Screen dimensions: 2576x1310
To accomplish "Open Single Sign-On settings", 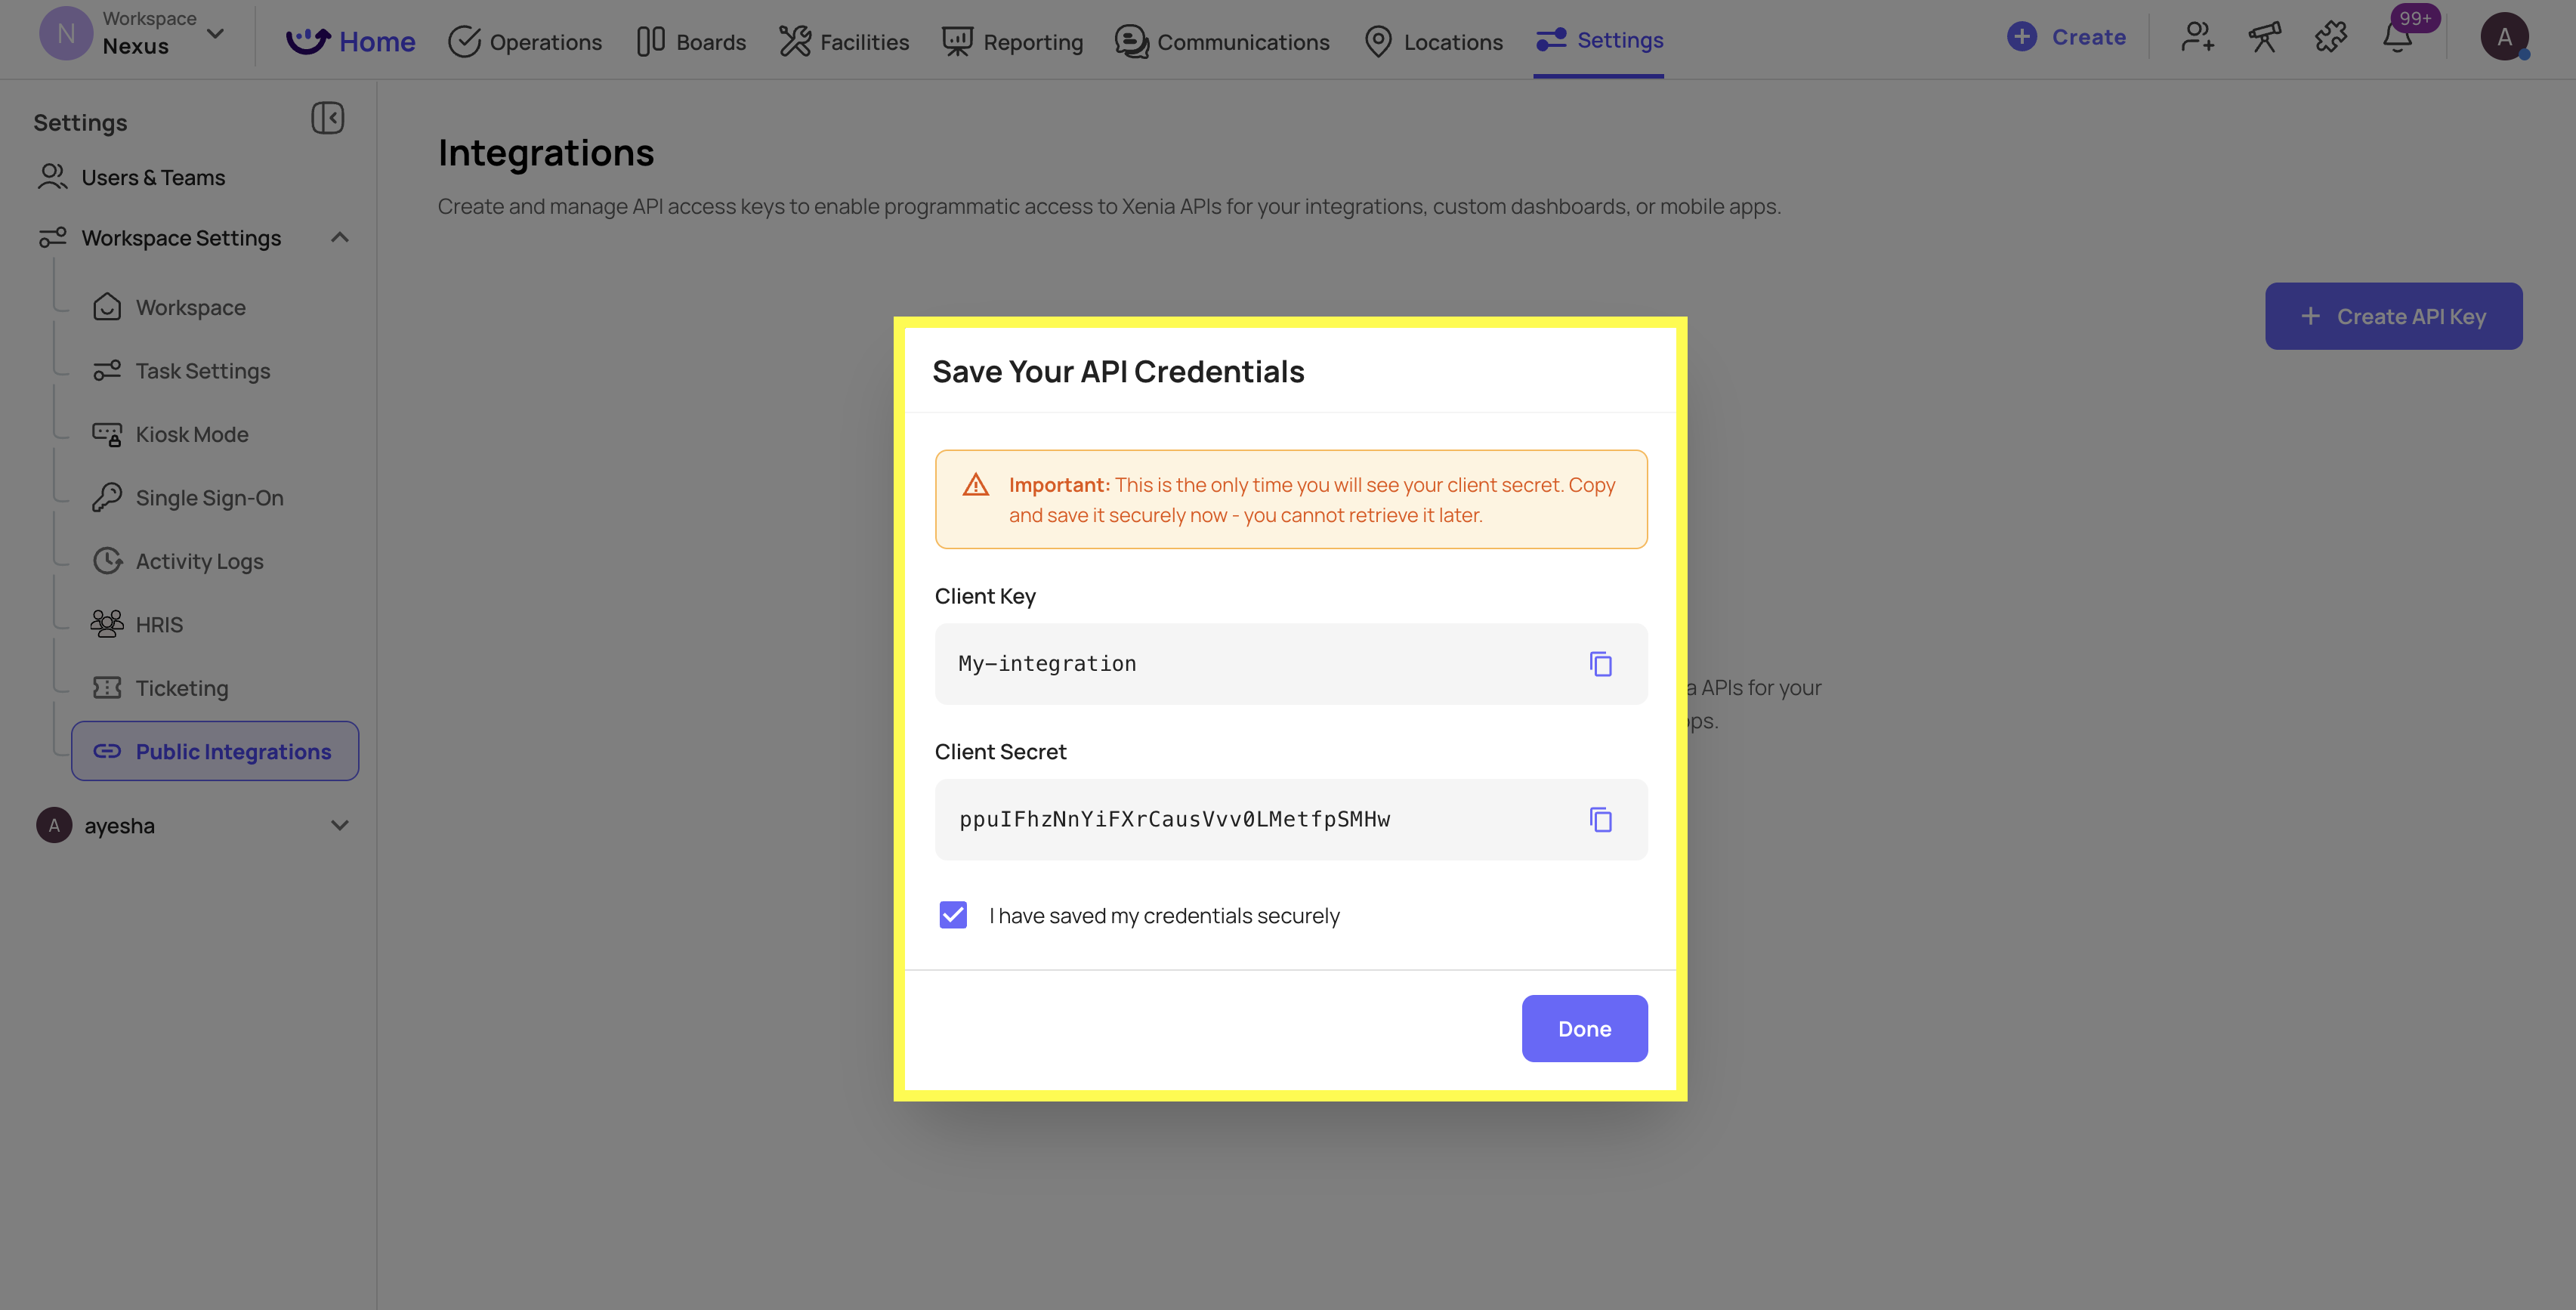I will click(x=209, y=498).
